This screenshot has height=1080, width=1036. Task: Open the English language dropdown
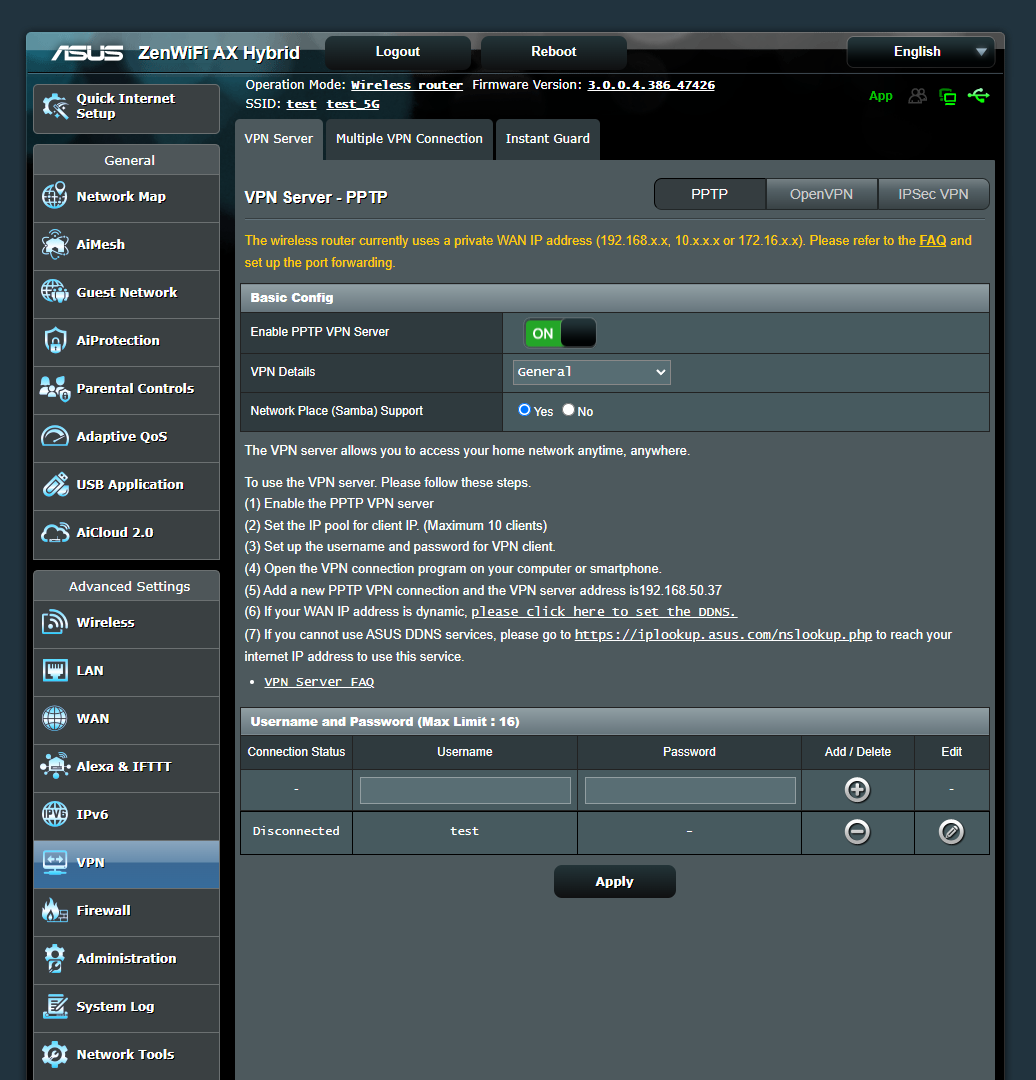[919, 51]
